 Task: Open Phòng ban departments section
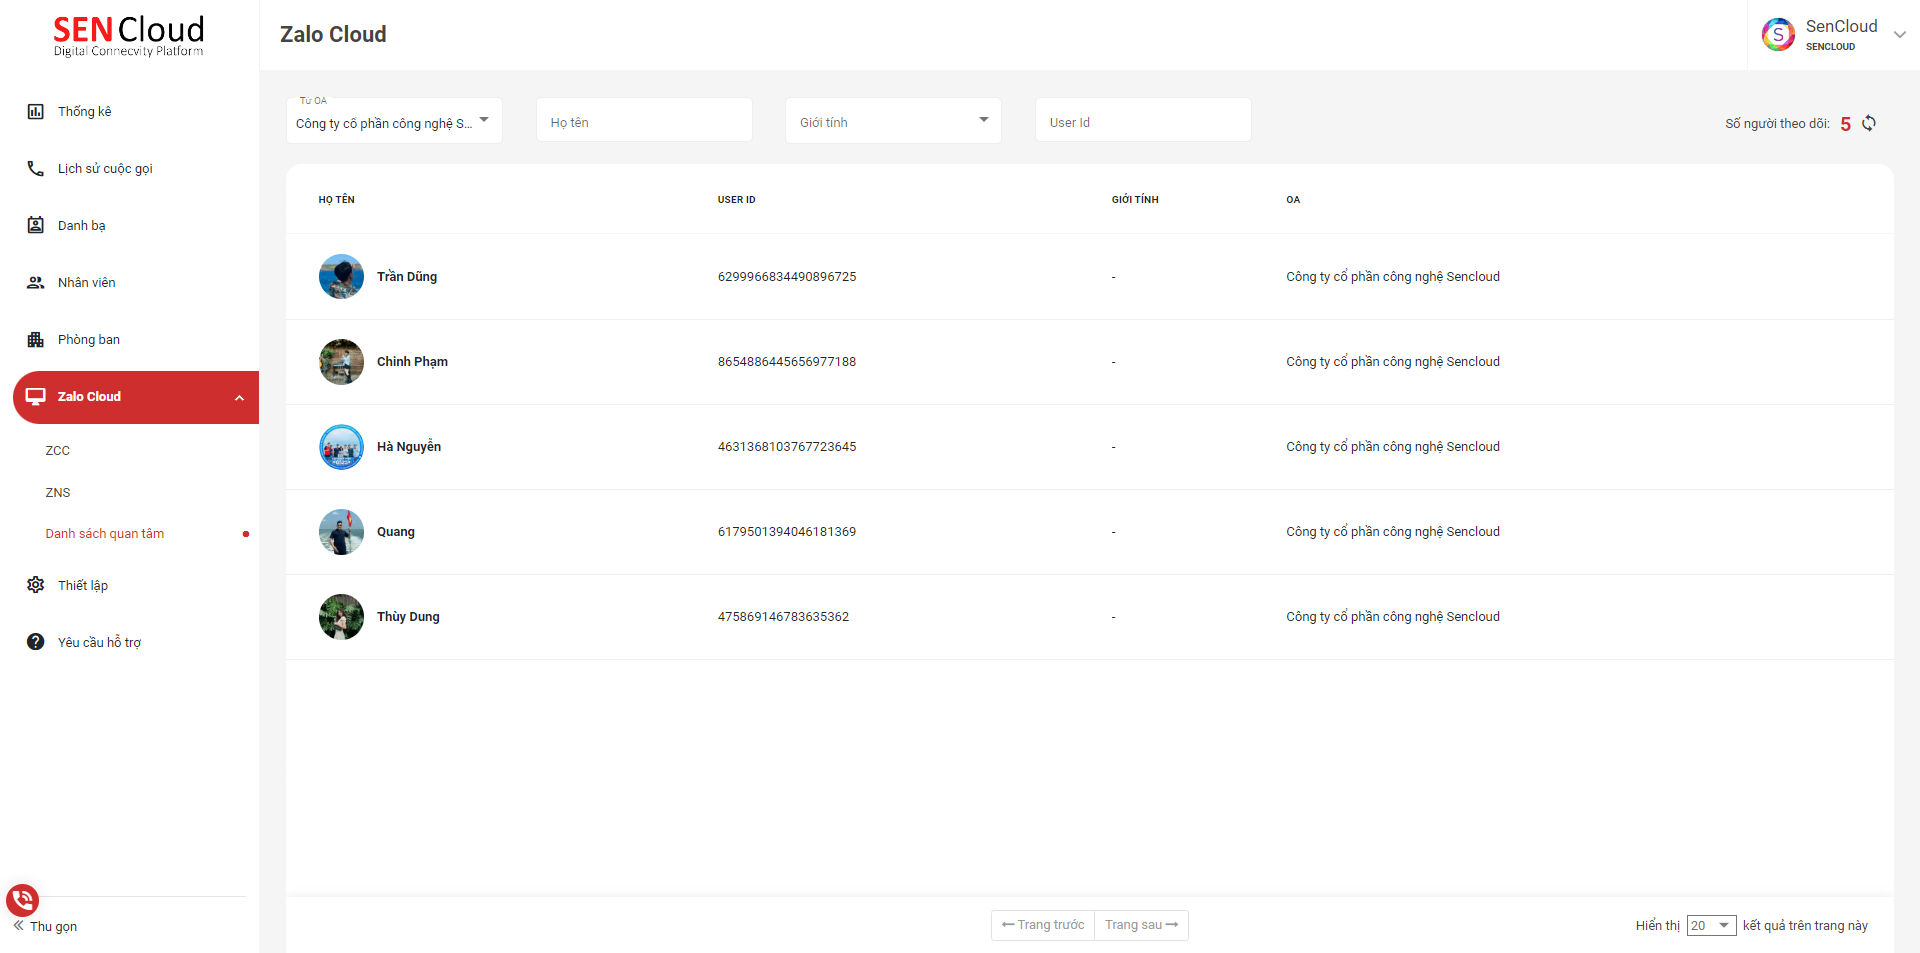point(88,340)
